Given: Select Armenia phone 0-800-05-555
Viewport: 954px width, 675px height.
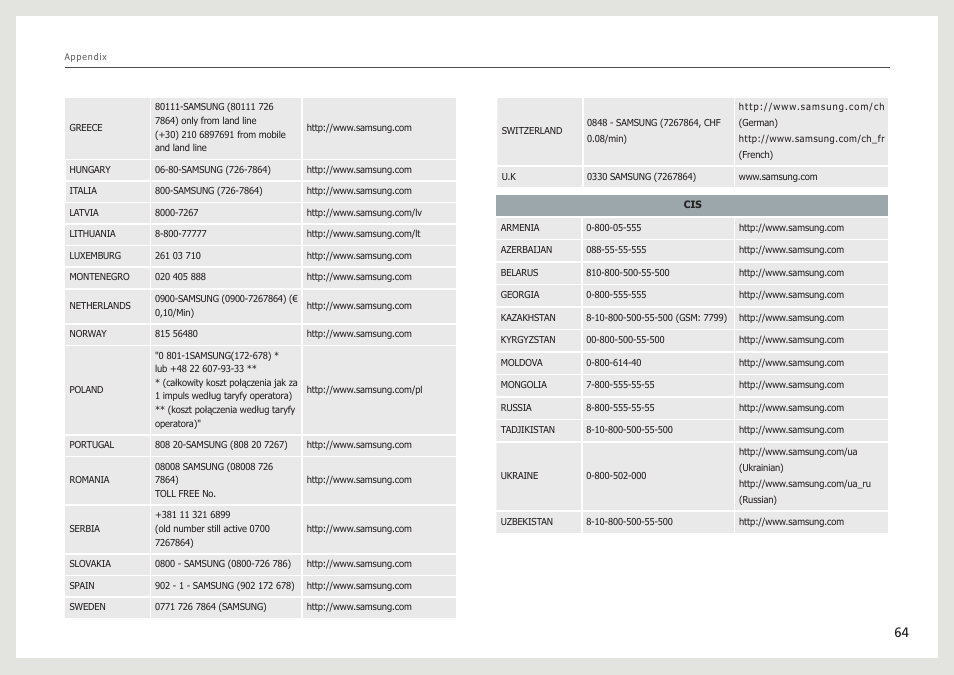Looking at the screenshot, I should coord(613,228).
